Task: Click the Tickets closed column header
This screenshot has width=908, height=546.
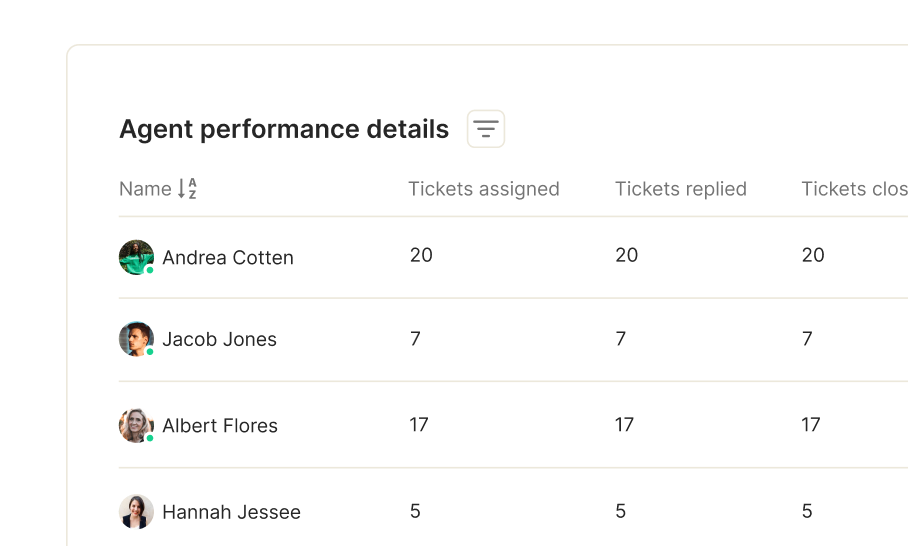Action: [854, 189]
